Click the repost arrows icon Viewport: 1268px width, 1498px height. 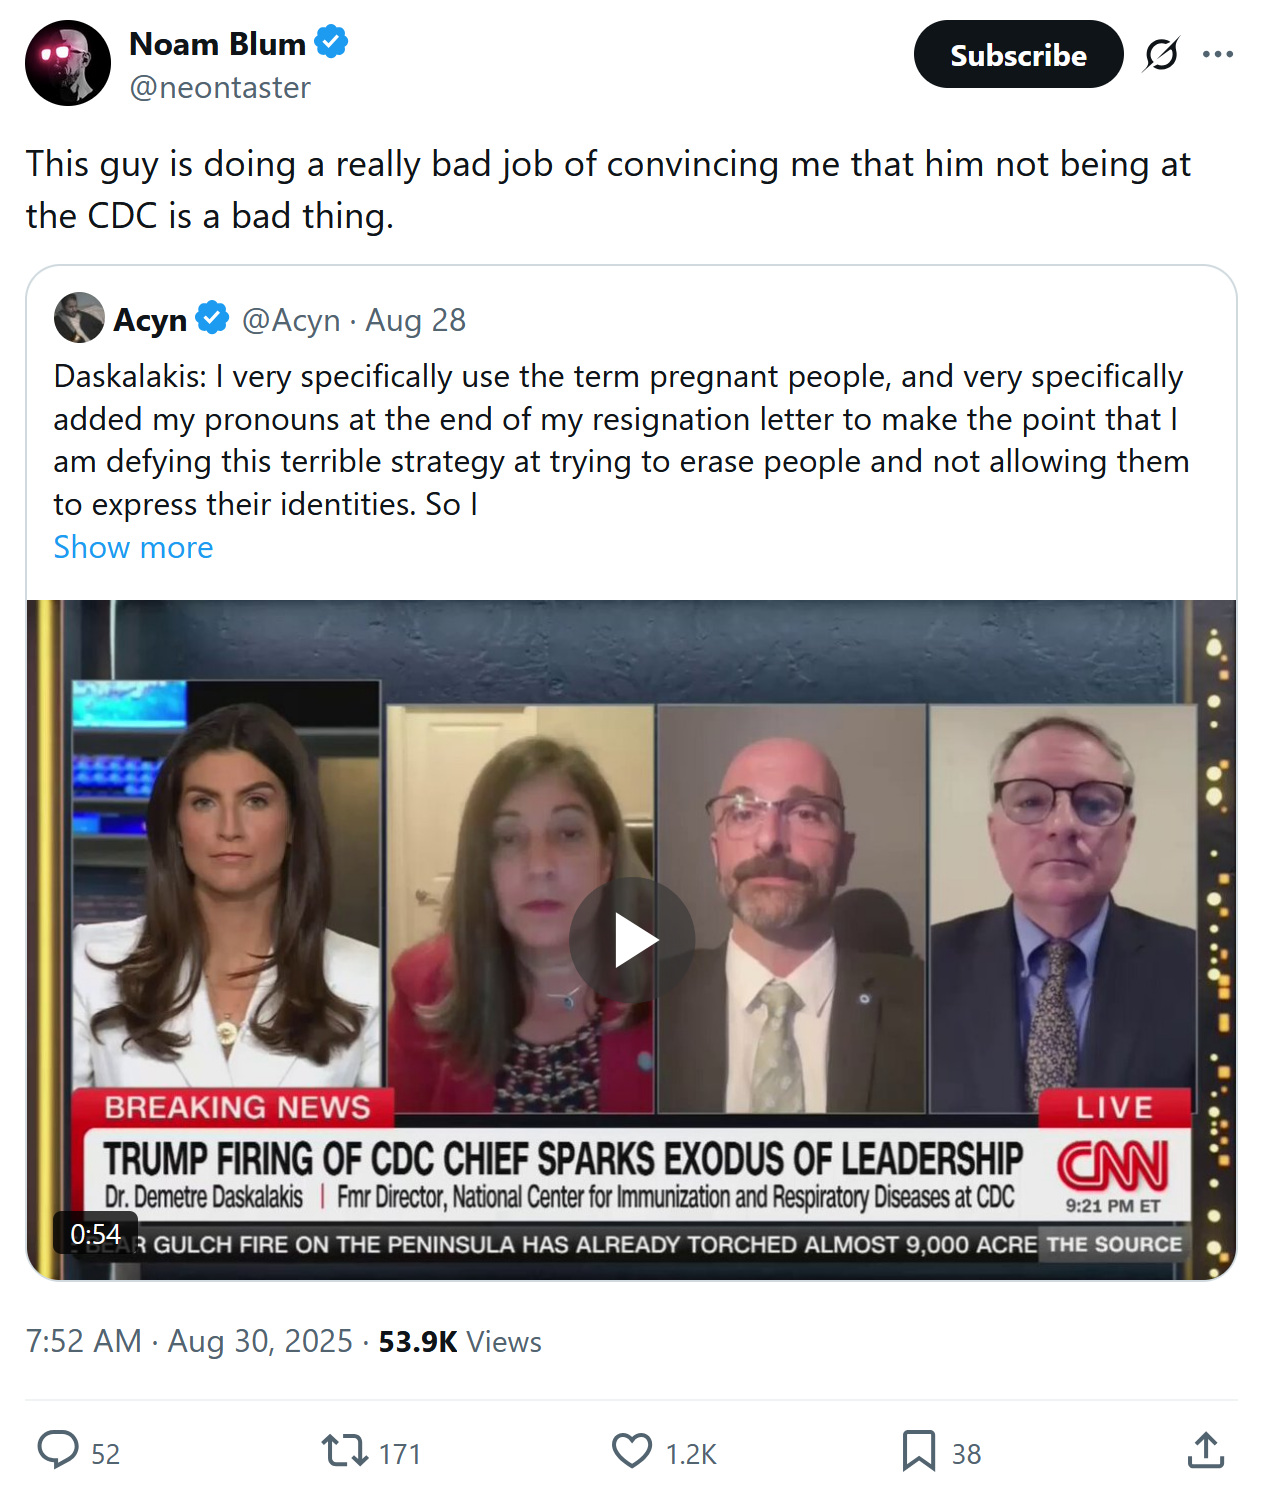click(345, 1450)
